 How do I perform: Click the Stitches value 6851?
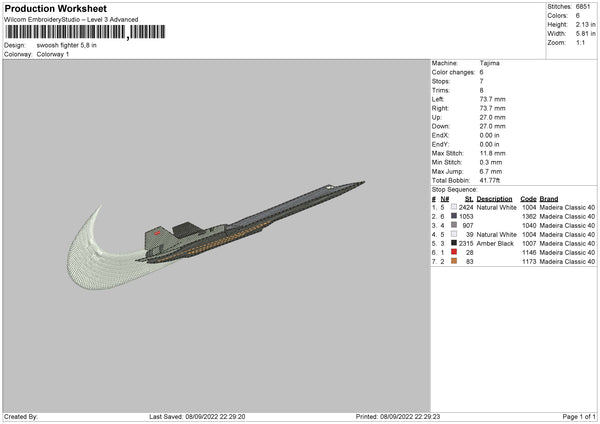coord(583,7)
